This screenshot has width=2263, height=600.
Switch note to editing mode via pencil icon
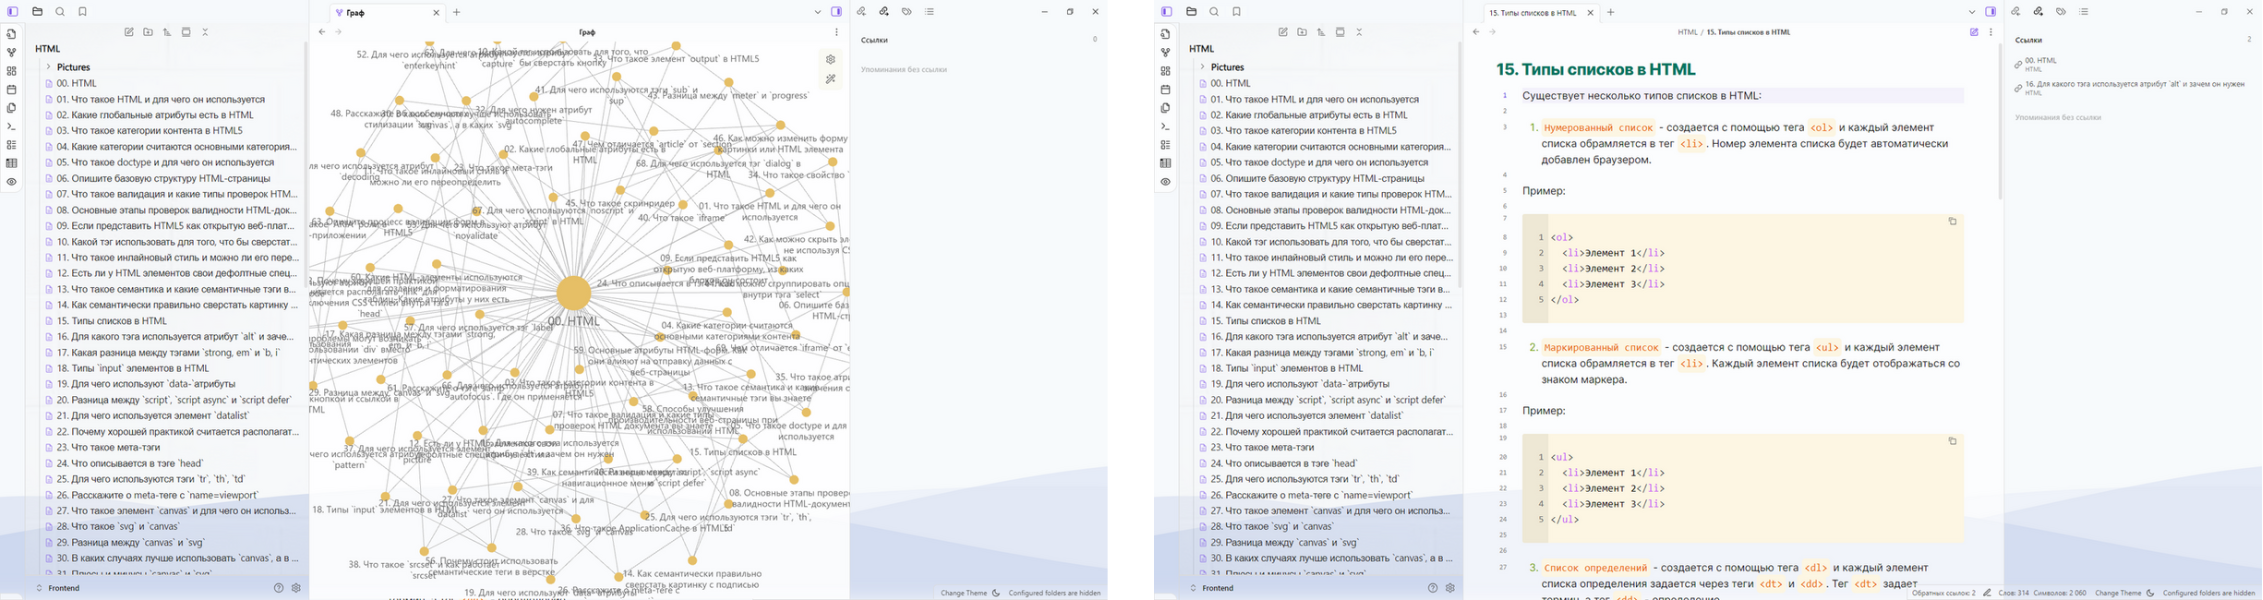(x=1974, y=32)
